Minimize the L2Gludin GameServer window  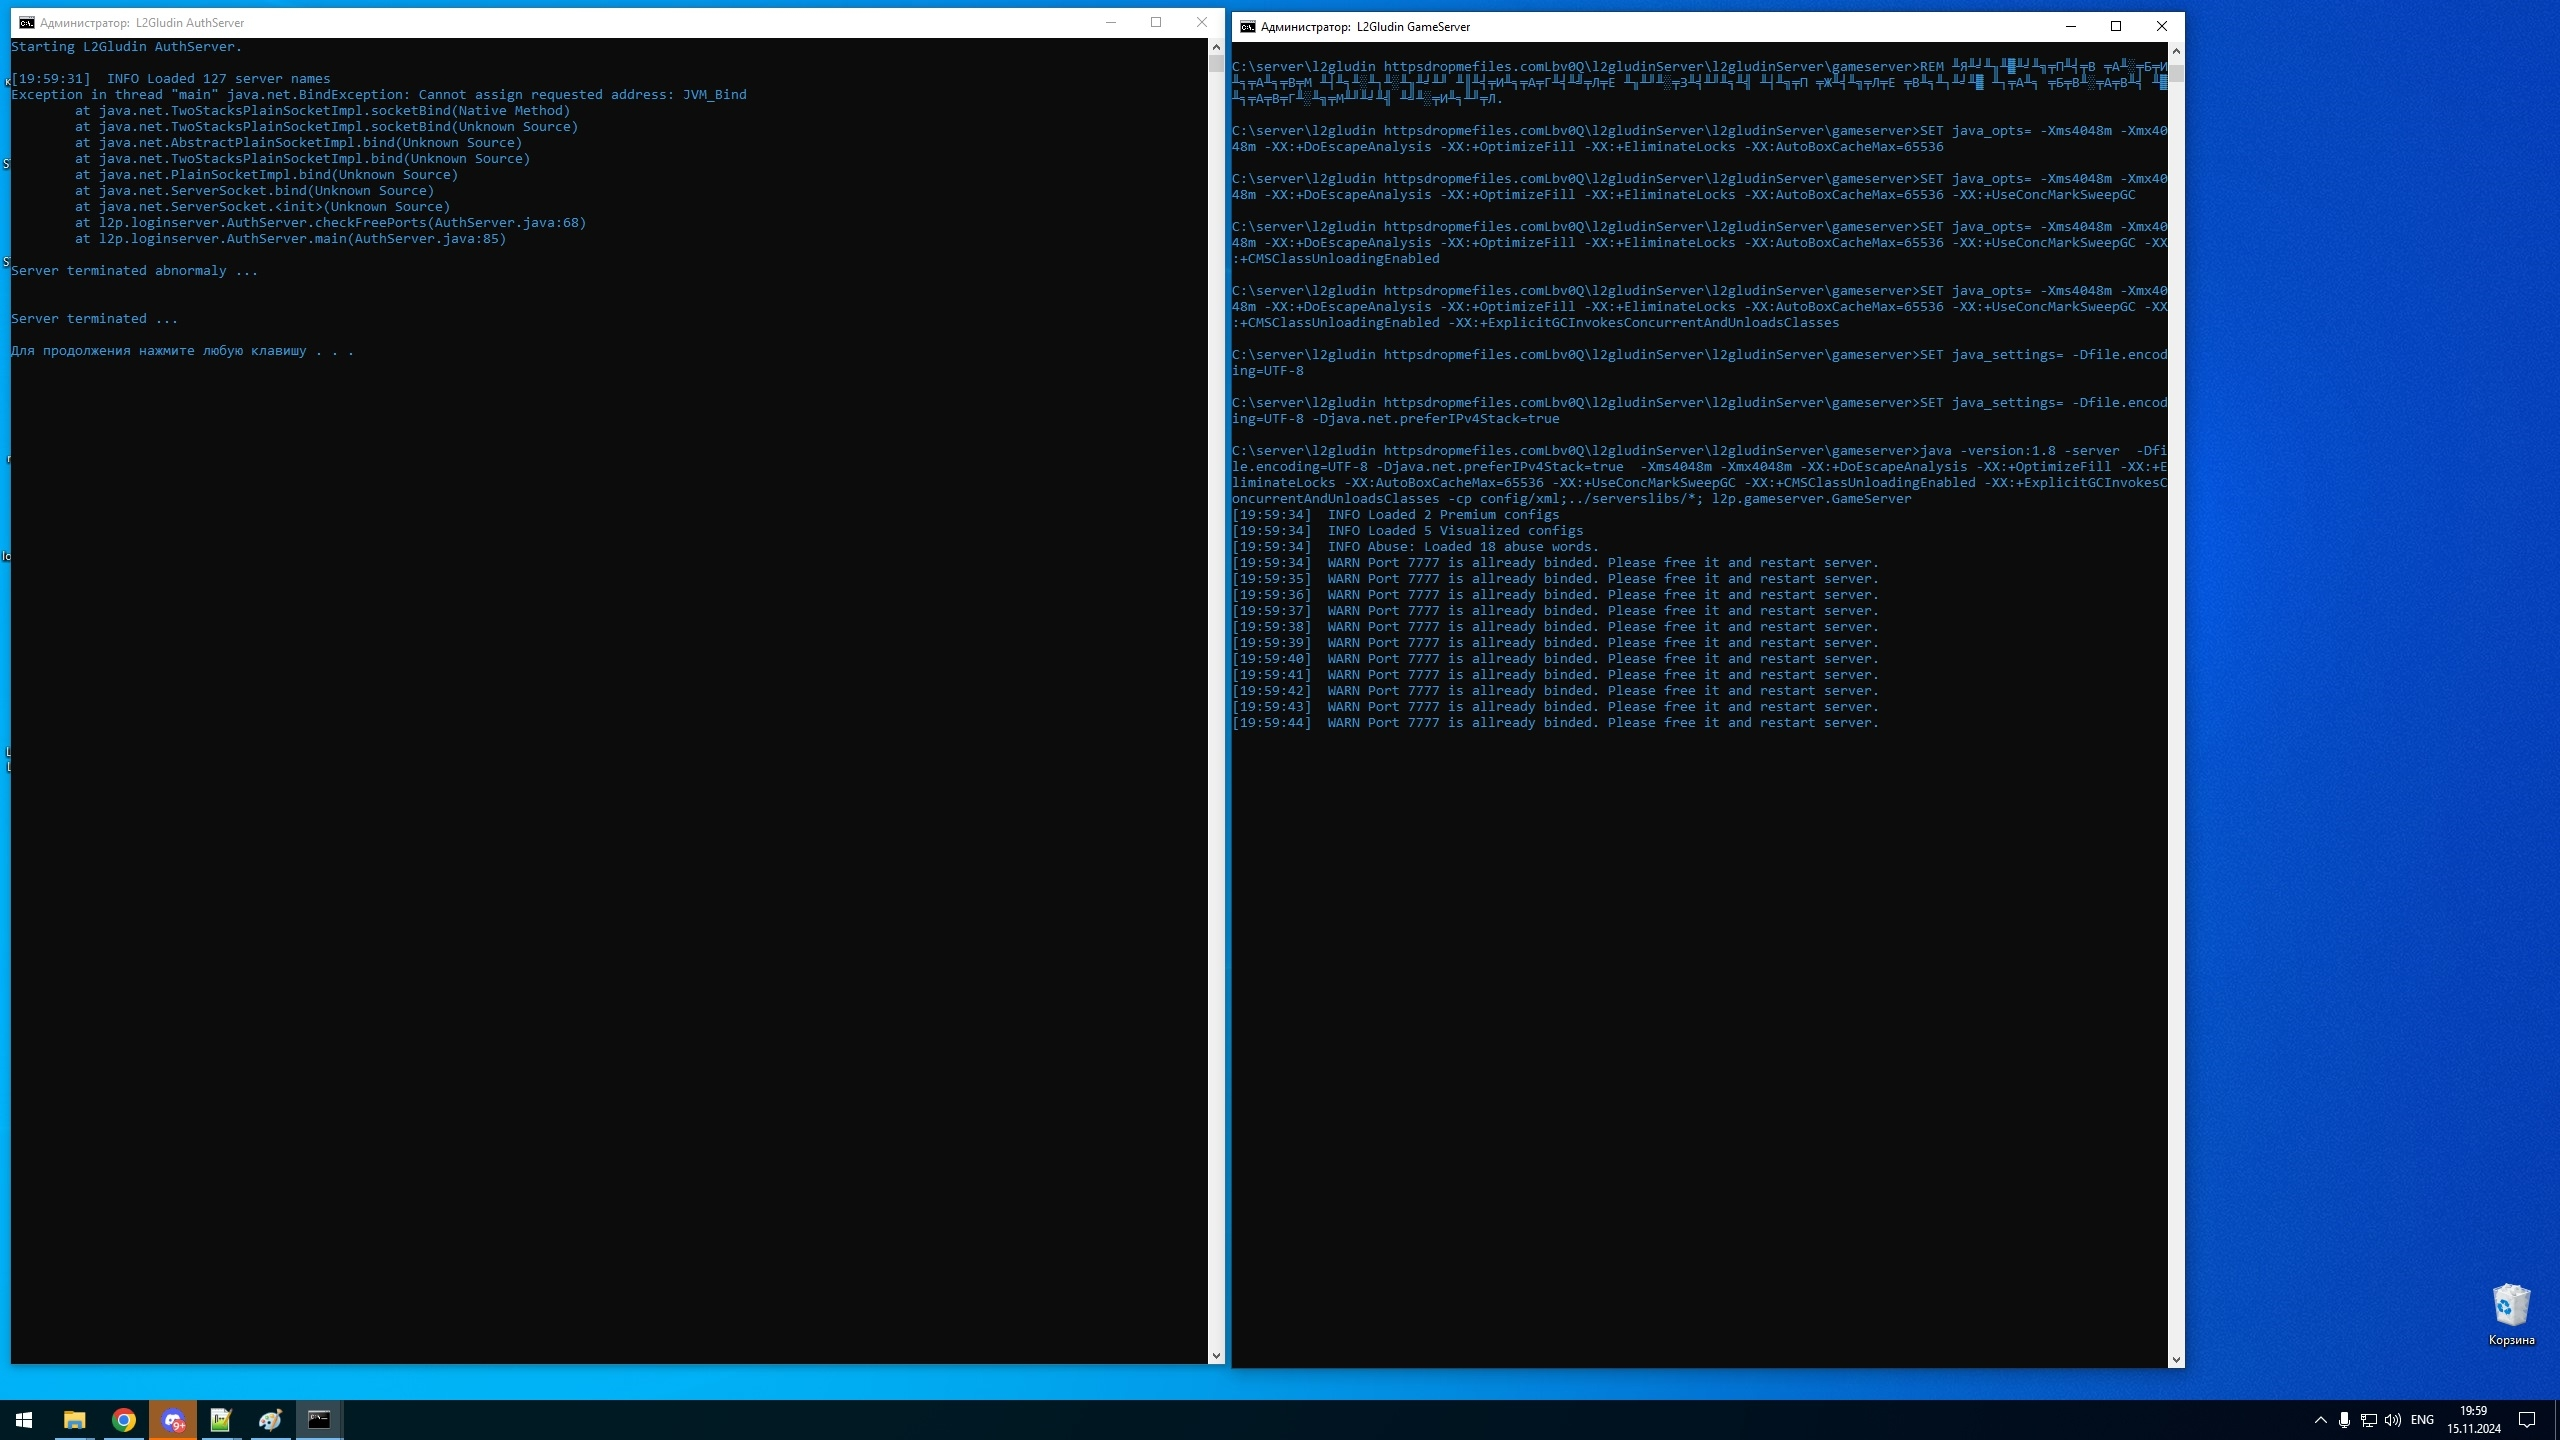click(2071, 27)
